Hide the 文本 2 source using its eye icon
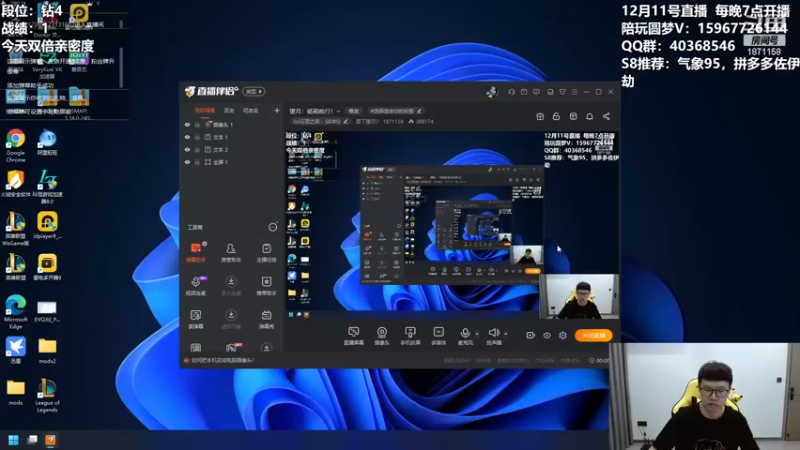The width and height of the screenshot is (800, 450). [x=187, y=149]
